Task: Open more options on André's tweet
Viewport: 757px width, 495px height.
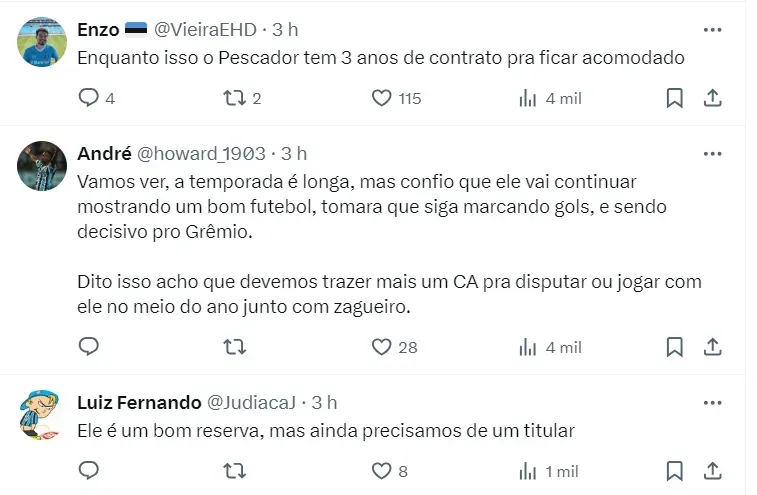Action: coord(712,154)
